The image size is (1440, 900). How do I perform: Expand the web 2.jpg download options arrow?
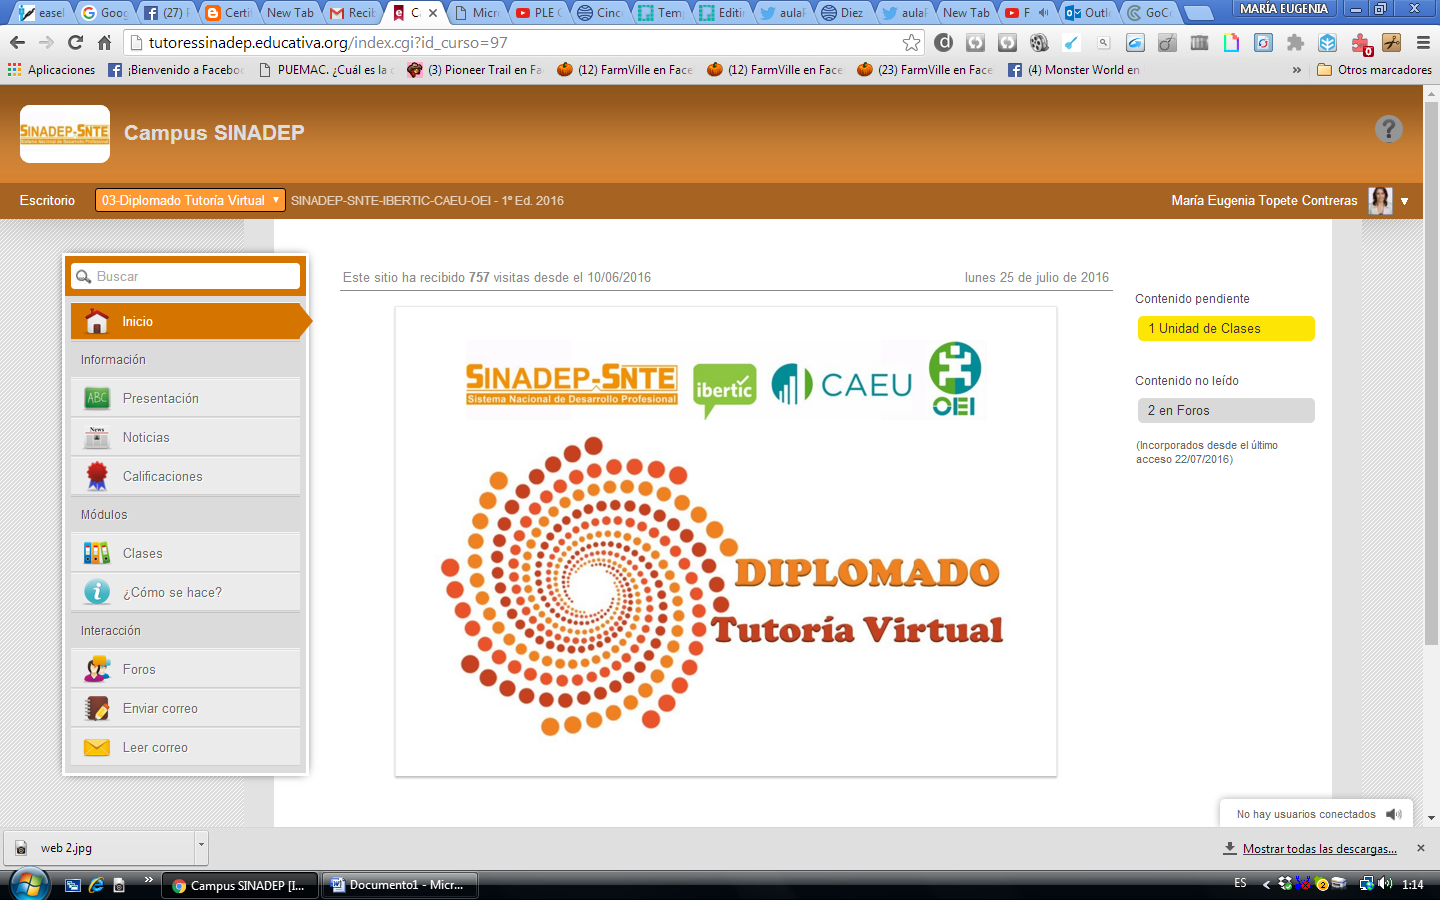[x=201, y=846]
